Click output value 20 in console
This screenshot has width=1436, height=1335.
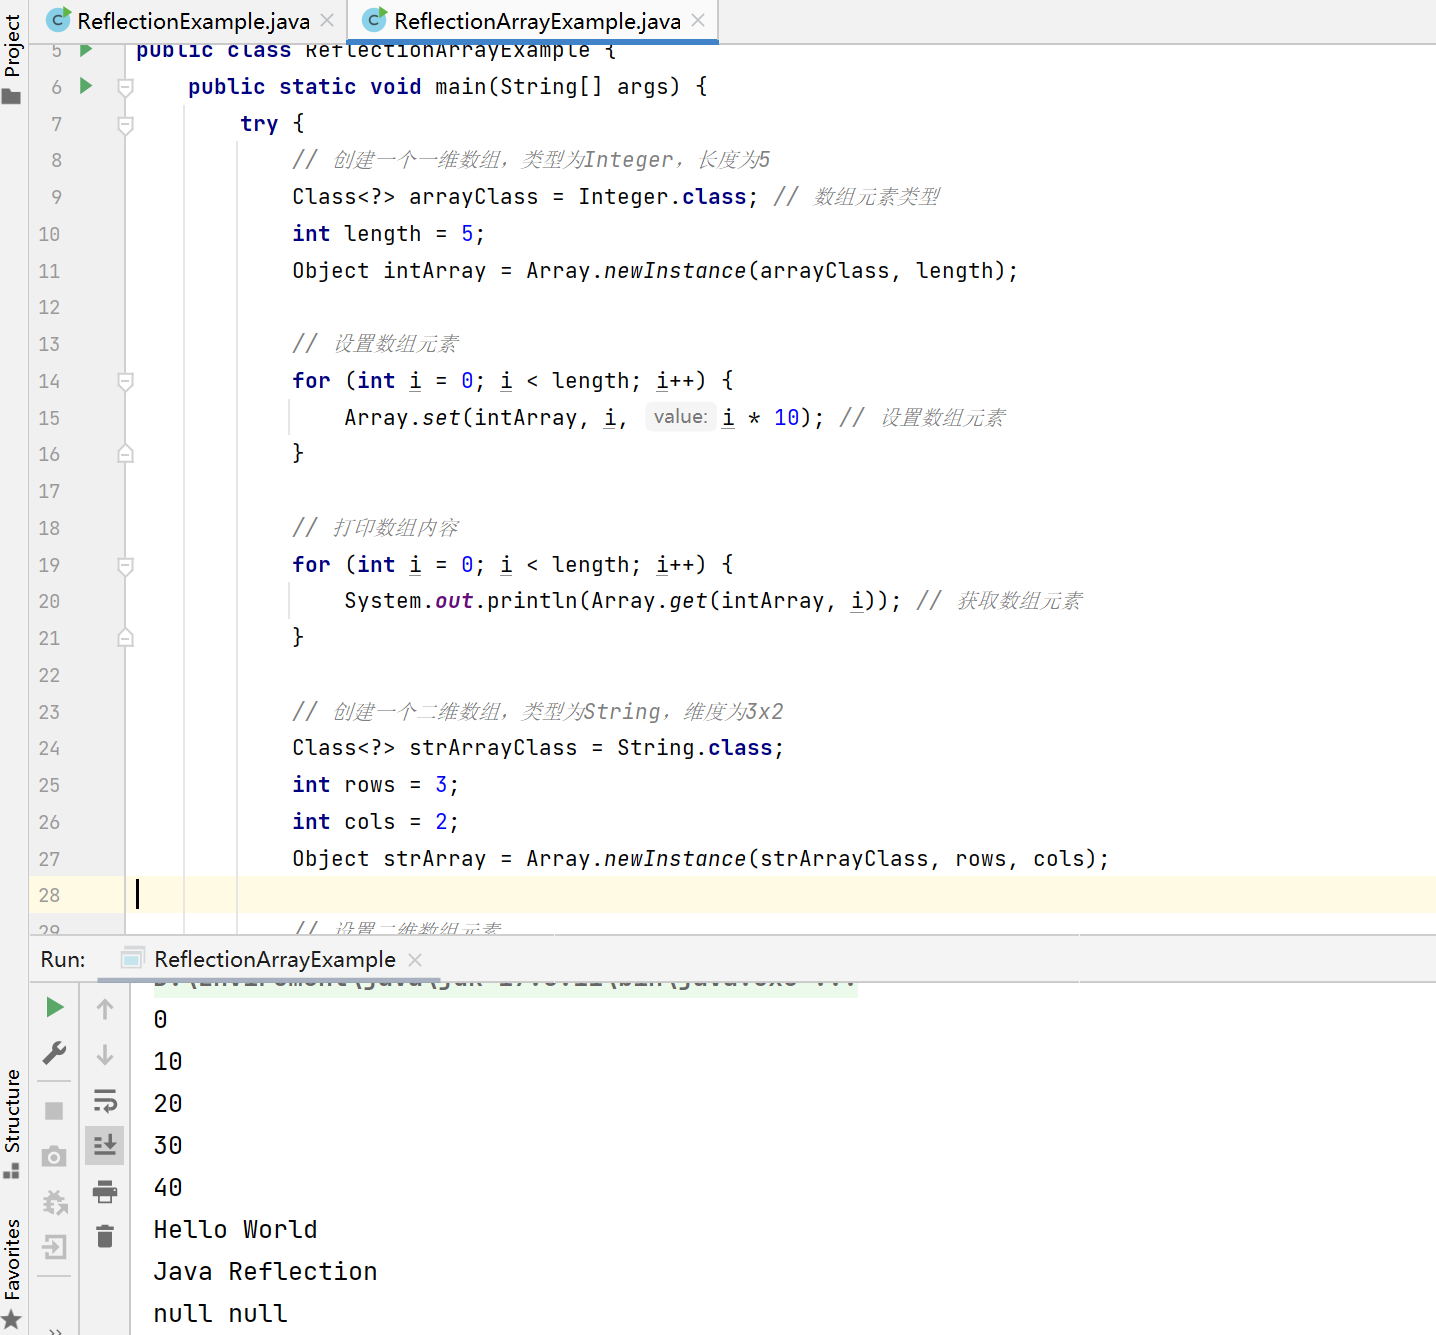168,1103
